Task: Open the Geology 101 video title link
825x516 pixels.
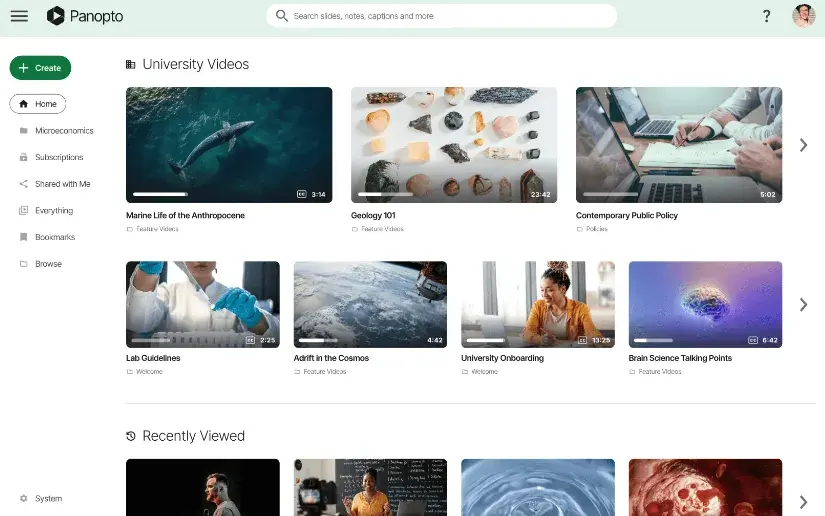Action: (x=369, y=215)
